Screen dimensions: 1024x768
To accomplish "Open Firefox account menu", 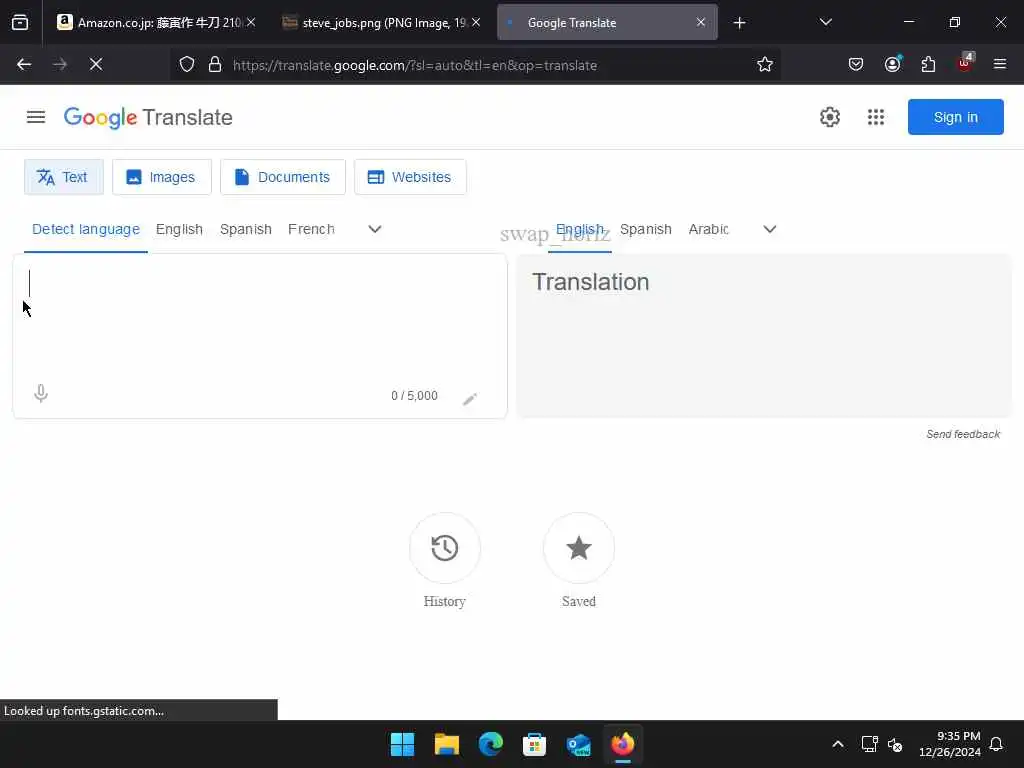I will (892, 64).
